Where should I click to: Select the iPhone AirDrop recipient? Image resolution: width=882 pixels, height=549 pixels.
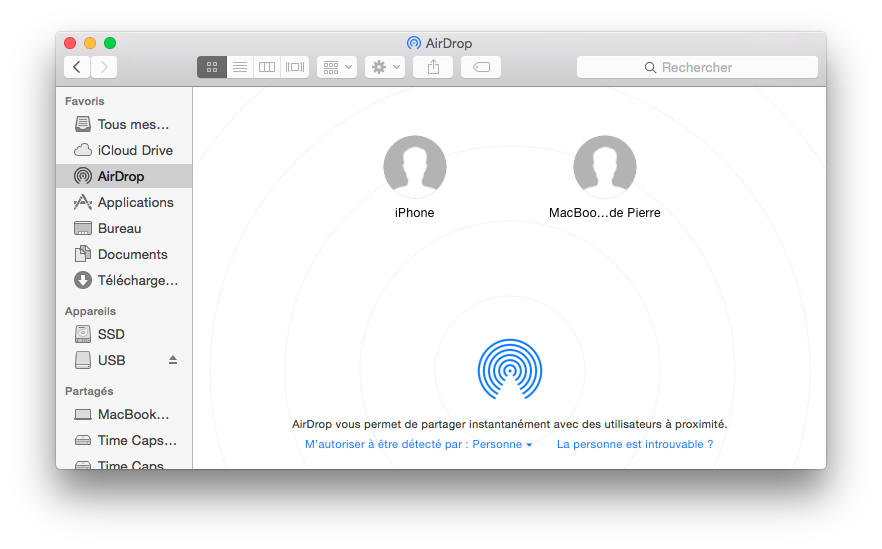[x=415, y=167]
